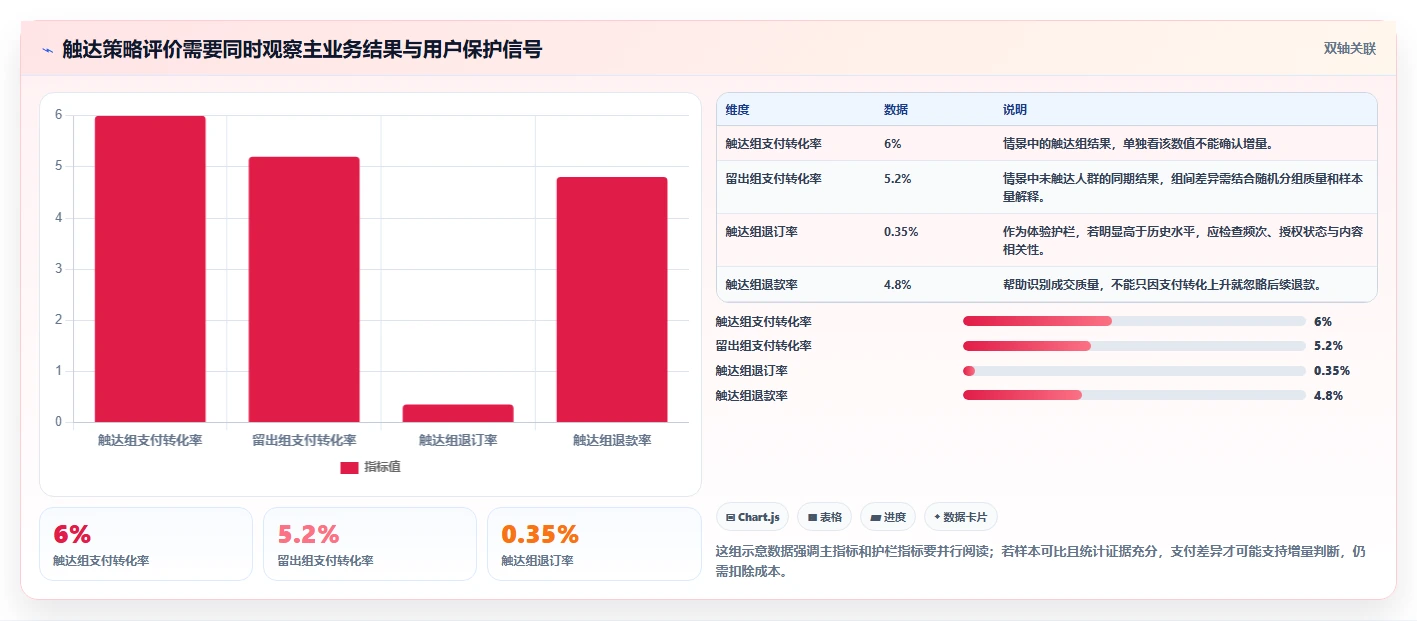1417x621 pixels.
Task: Click table value 6%
Action: pos(893,144)
